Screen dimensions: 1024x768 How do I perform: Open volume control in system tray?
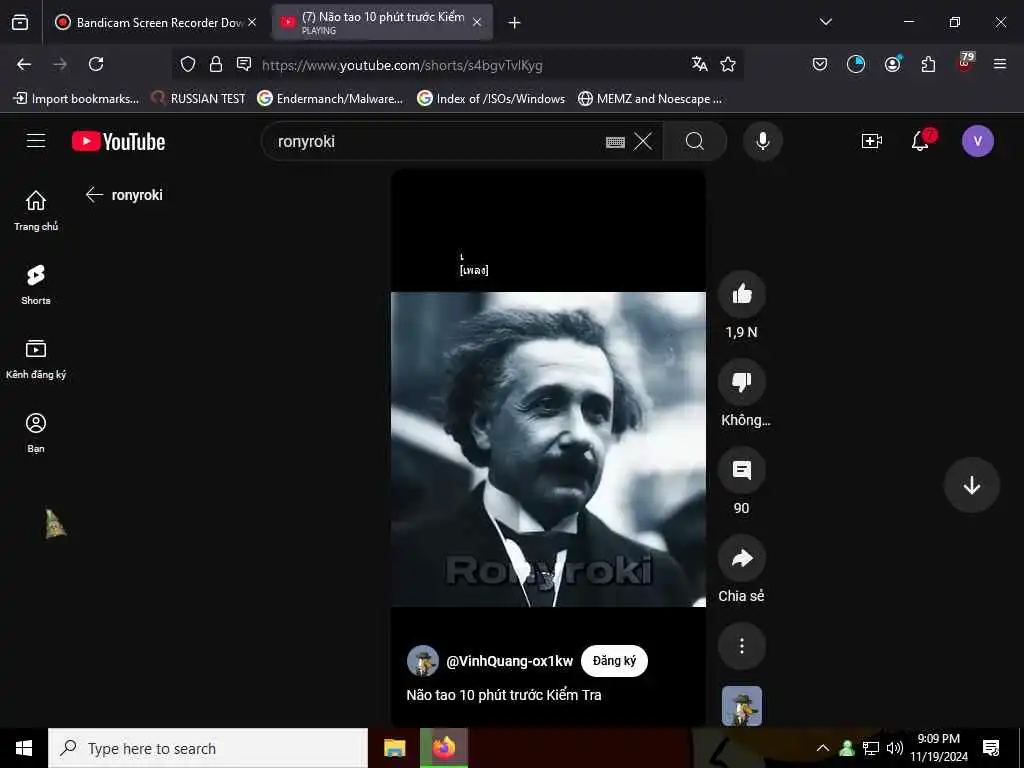(895, 748)
